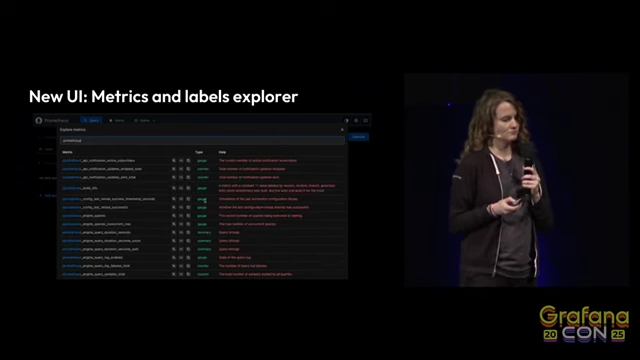This screenshot has width=640, height=360.
Task: Insert config_last_reload_successful at cursor
Action: tap(181, 207)
